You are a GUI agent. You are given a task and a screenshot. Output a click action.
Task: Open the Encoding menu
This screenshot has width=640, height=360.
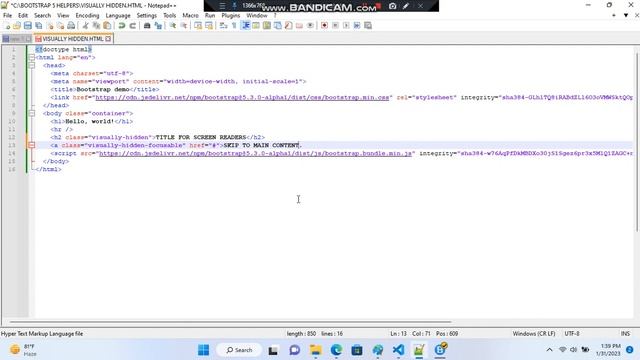[87, 16]
